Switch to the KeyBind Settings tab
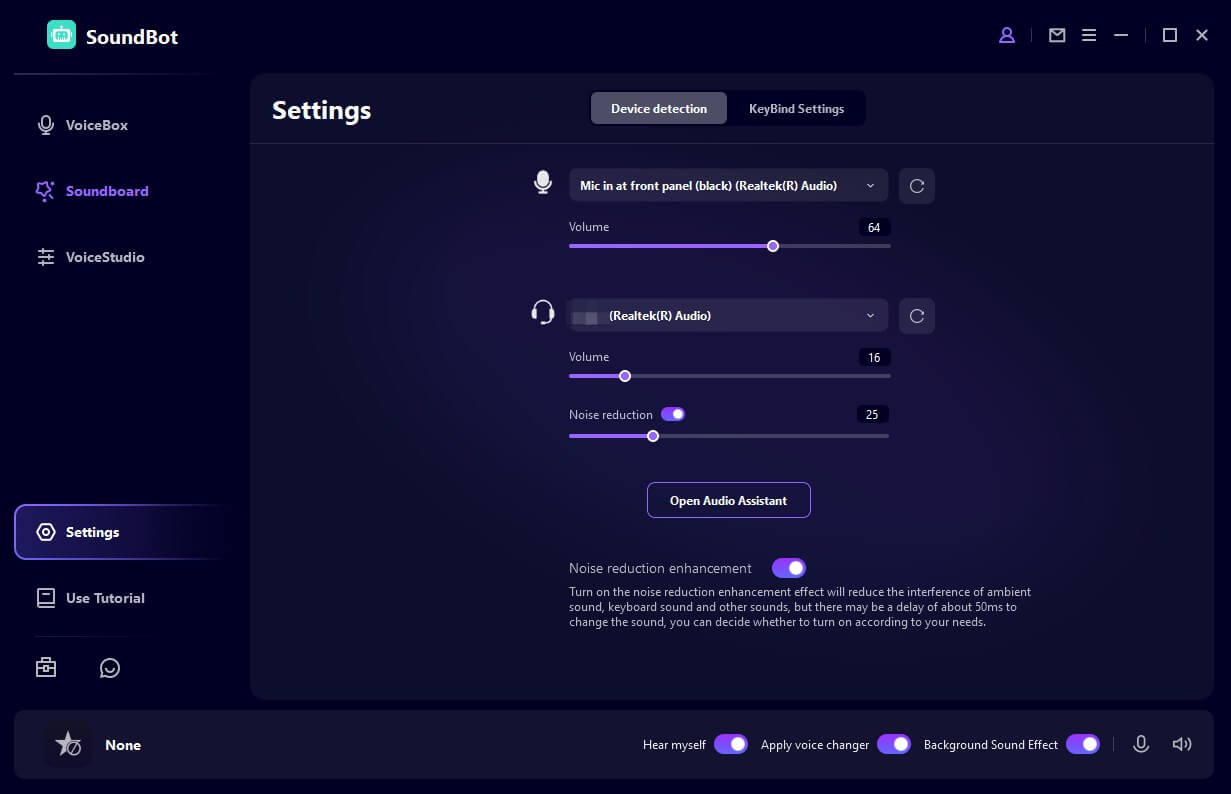This screenshot has height=794, width=1231. point(796,109)
